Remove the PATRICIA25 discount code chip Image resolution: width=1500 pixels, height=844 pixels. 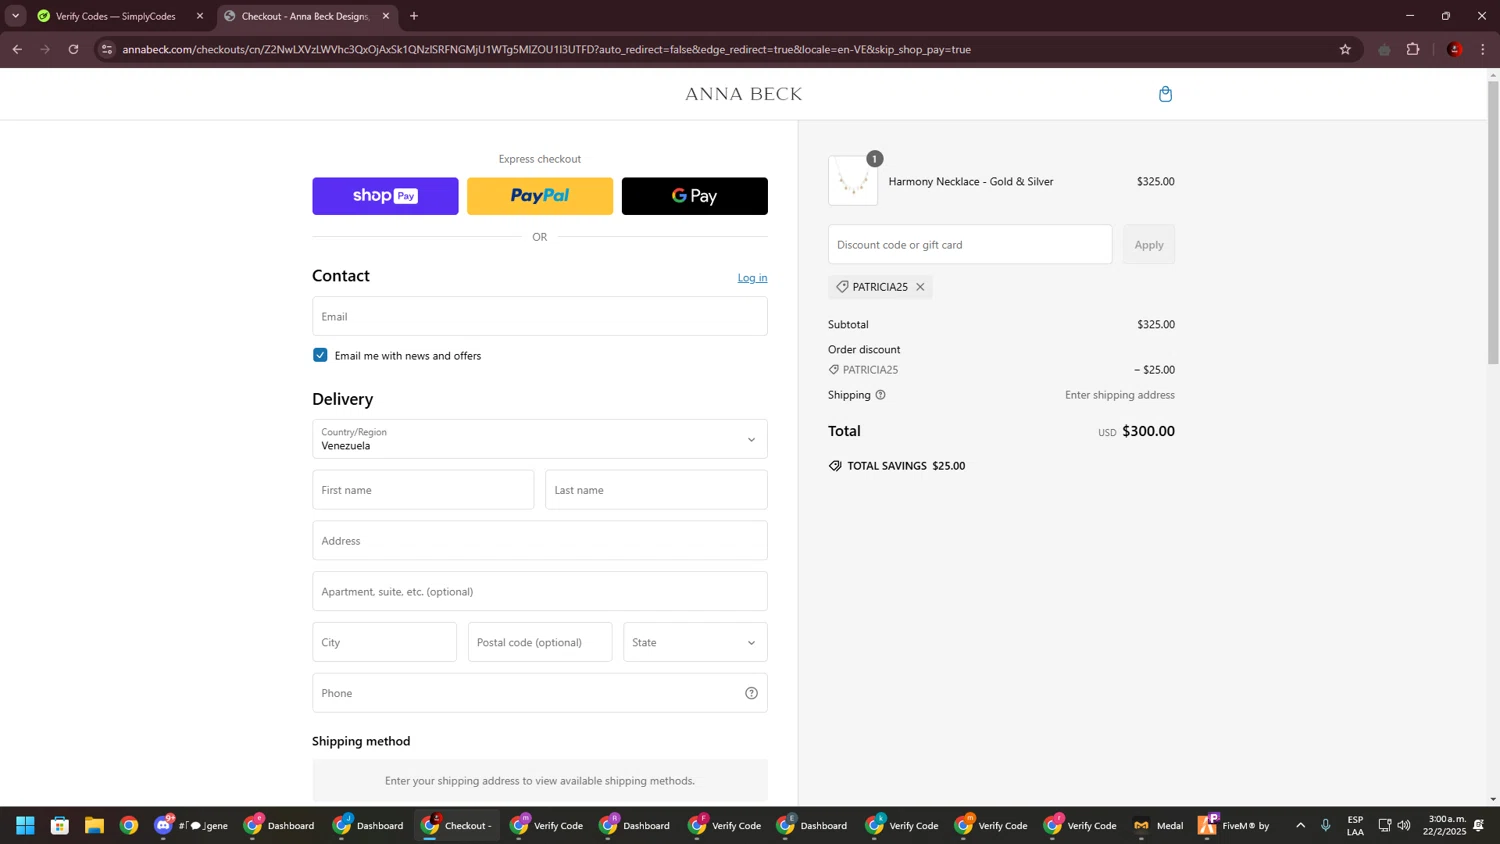coord(920,287)
